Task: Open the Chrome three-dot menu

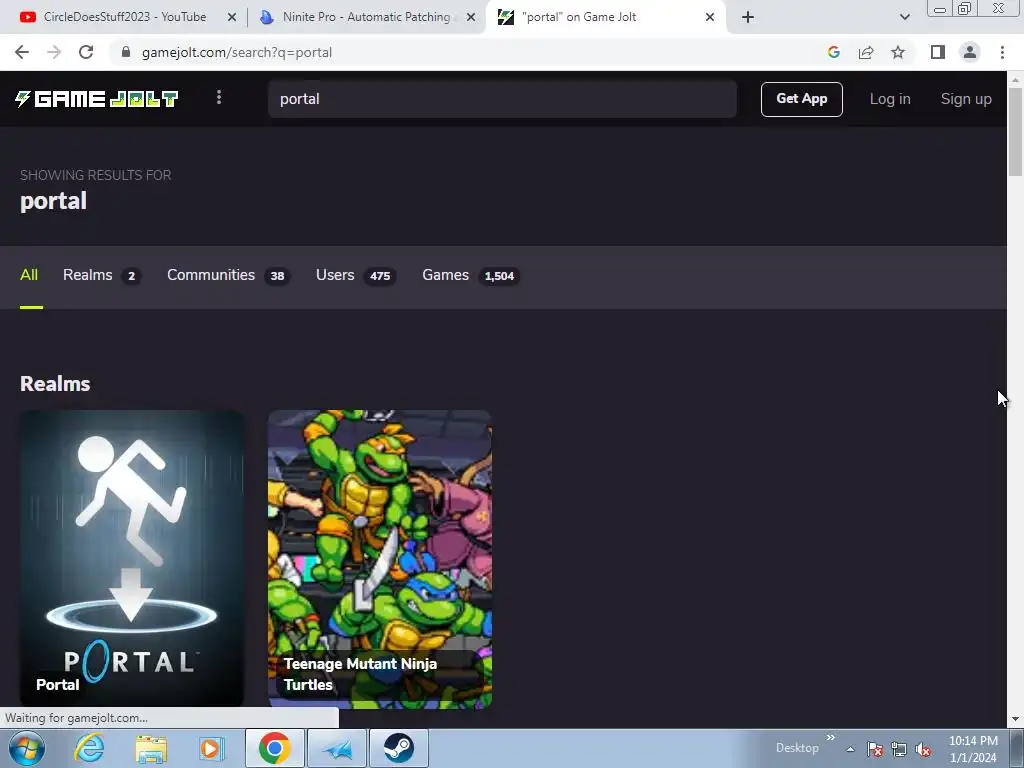Action: pyautogui.click(x=1002, y=52)
